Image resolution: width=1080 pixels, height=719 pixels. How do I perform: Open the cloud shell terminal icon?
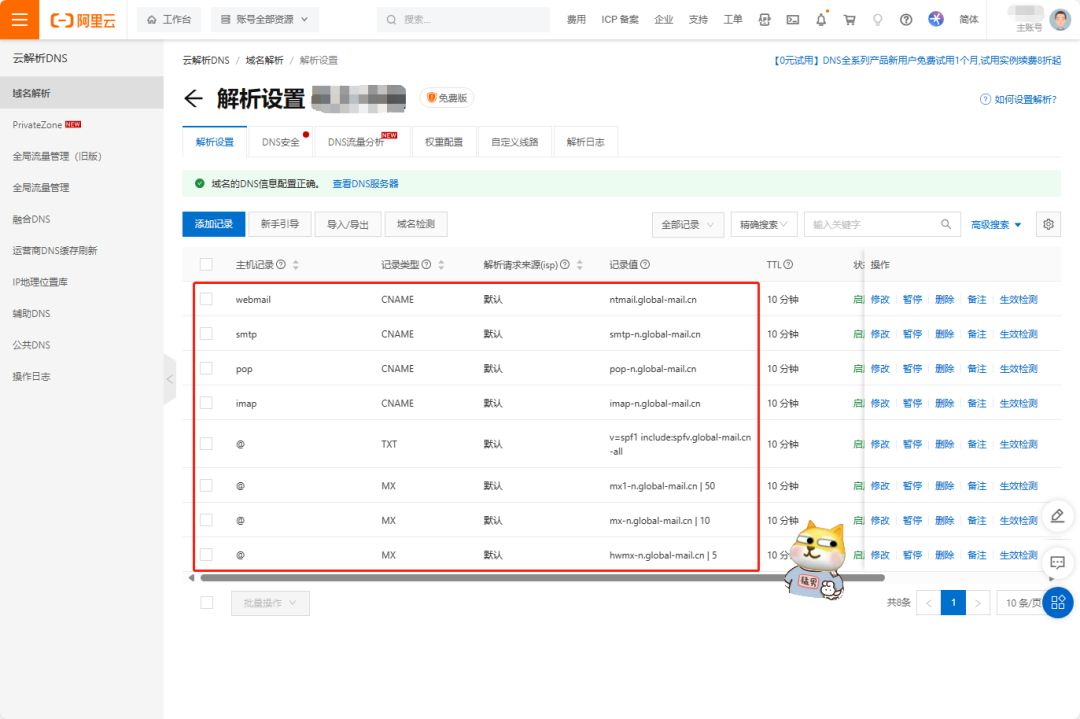coord(793,19)
